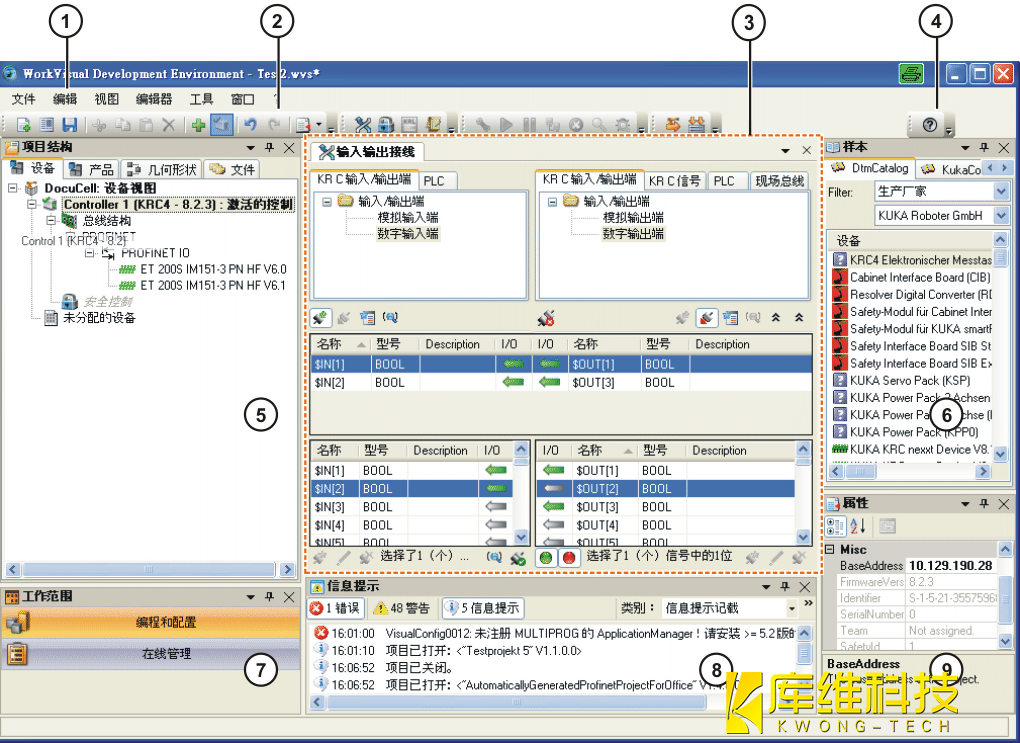
Task: Click the Undo arrow in toolbar
Action: (x=251, y=125)
